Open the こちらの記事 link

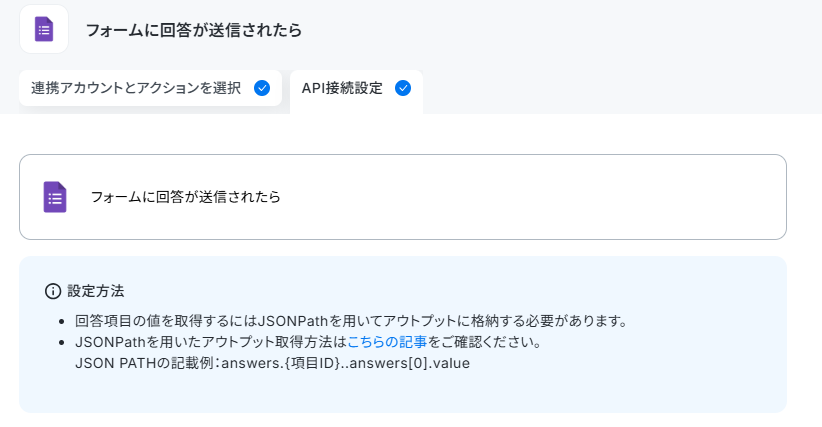pyautogui.click(x=387, y=342)
